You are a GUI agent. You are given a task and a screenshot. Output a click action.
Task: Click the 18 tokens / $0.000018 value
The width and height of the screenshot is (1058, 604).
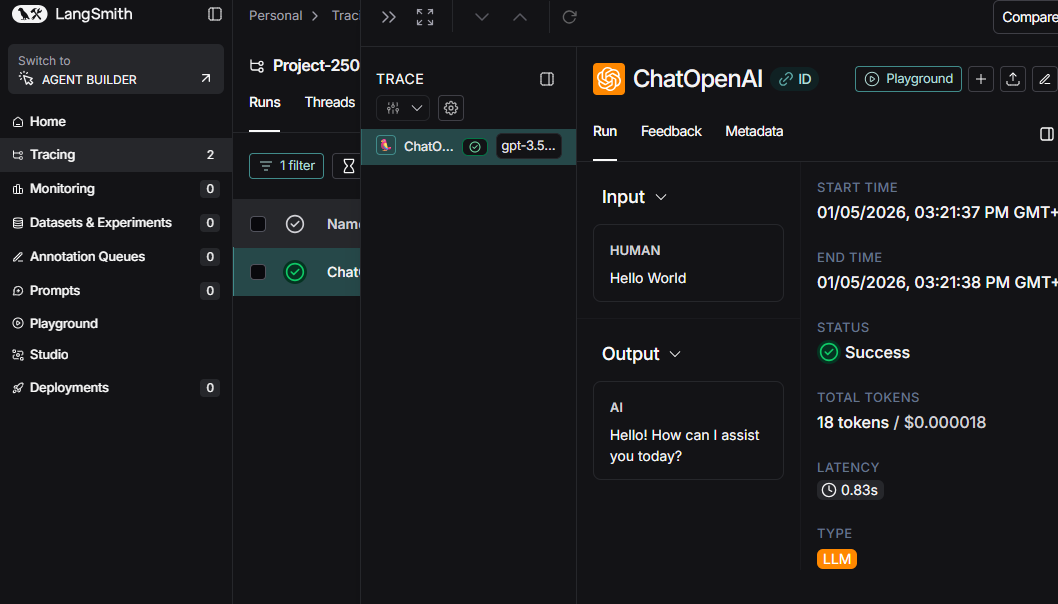click(901, 422)
